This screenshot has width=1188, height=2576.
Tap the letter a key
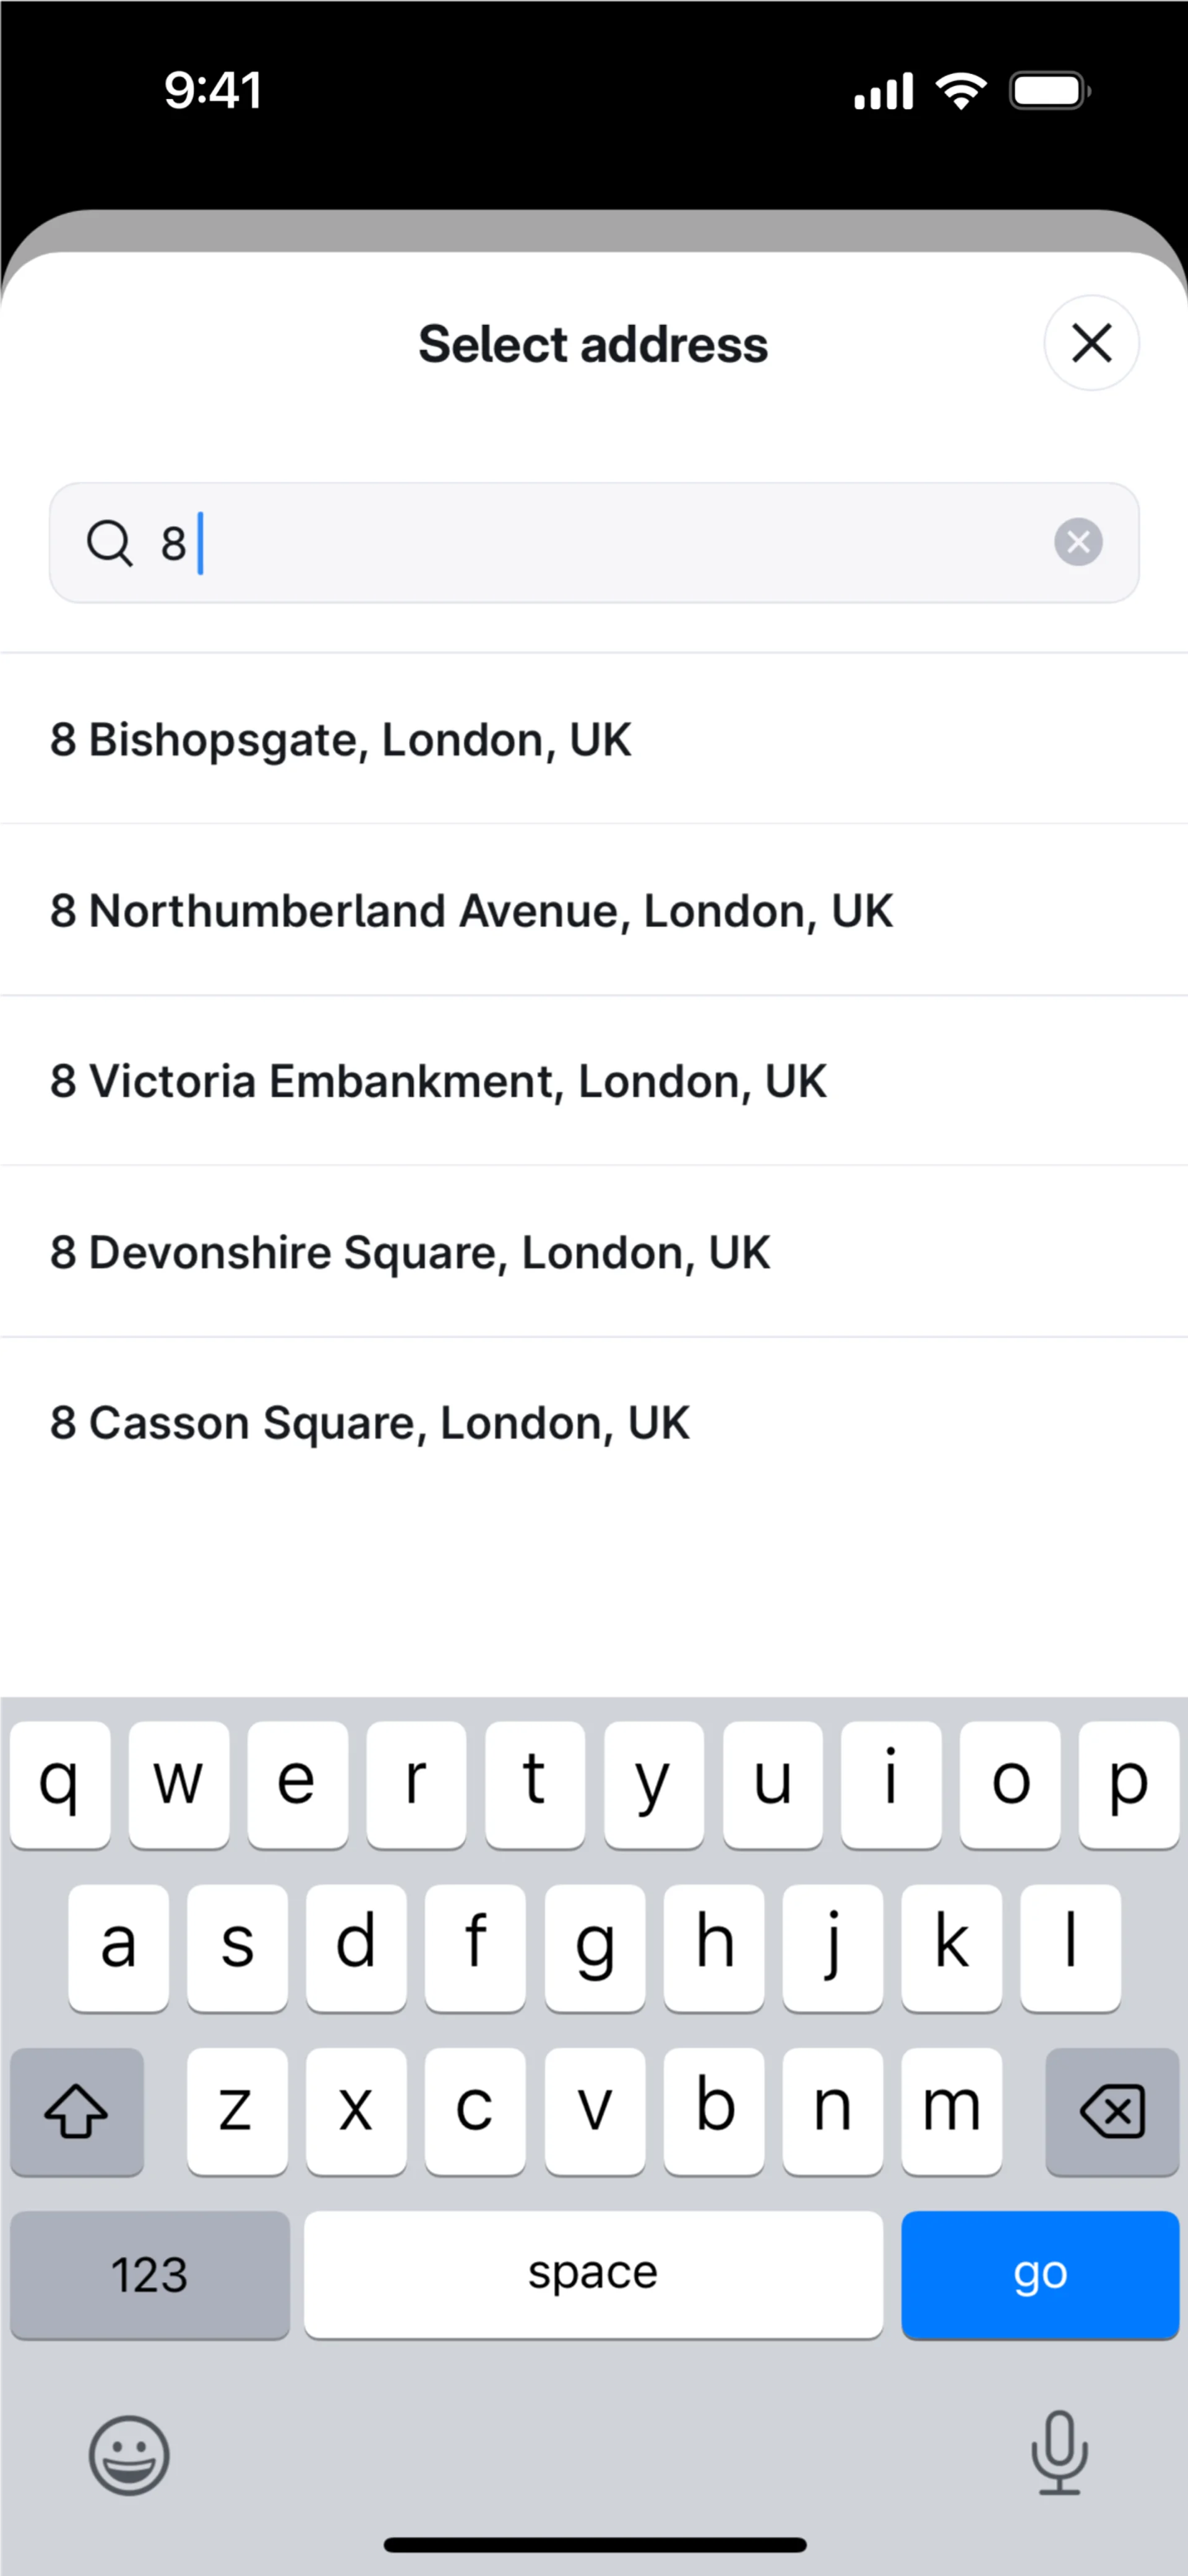[x=118, y=1947]
